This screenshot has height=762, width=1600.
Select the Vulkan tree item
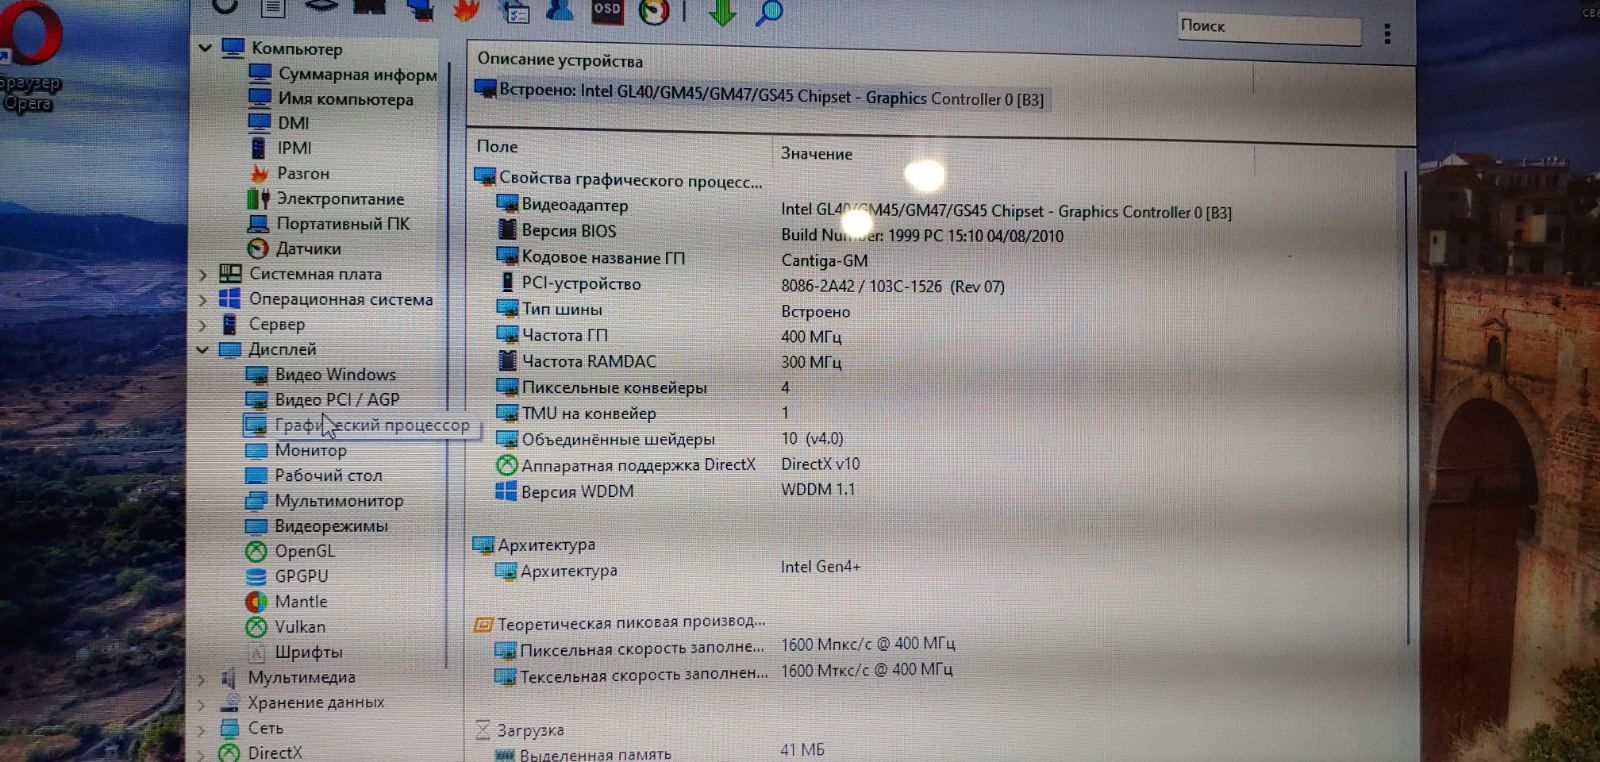click(286, 627)
